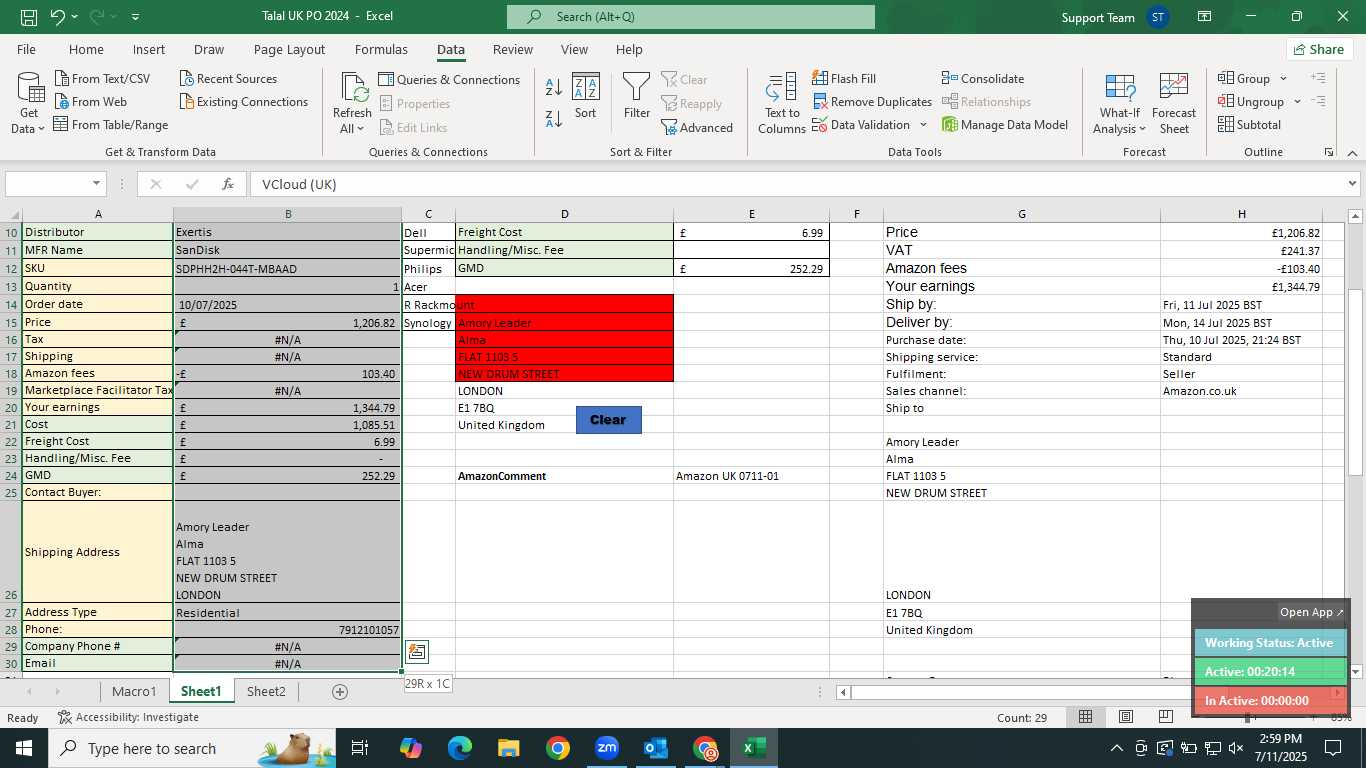
Task: Save the workbook
Action: [29, 17]
